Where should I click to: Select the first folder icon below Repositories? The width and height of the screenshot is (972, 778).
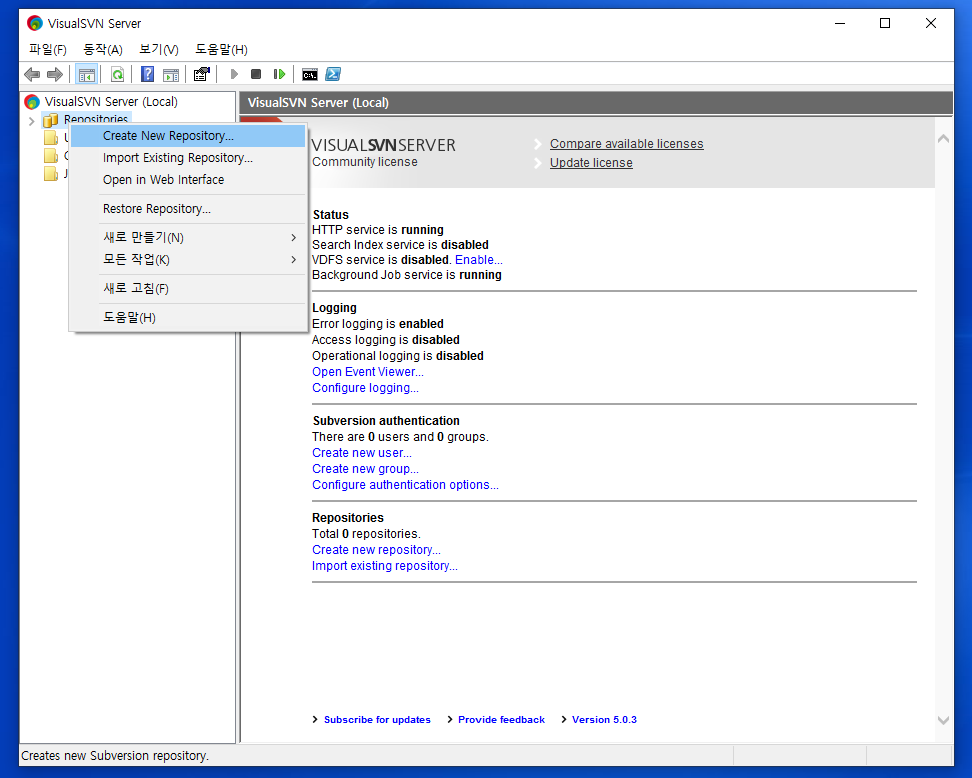tap(51, 137)
